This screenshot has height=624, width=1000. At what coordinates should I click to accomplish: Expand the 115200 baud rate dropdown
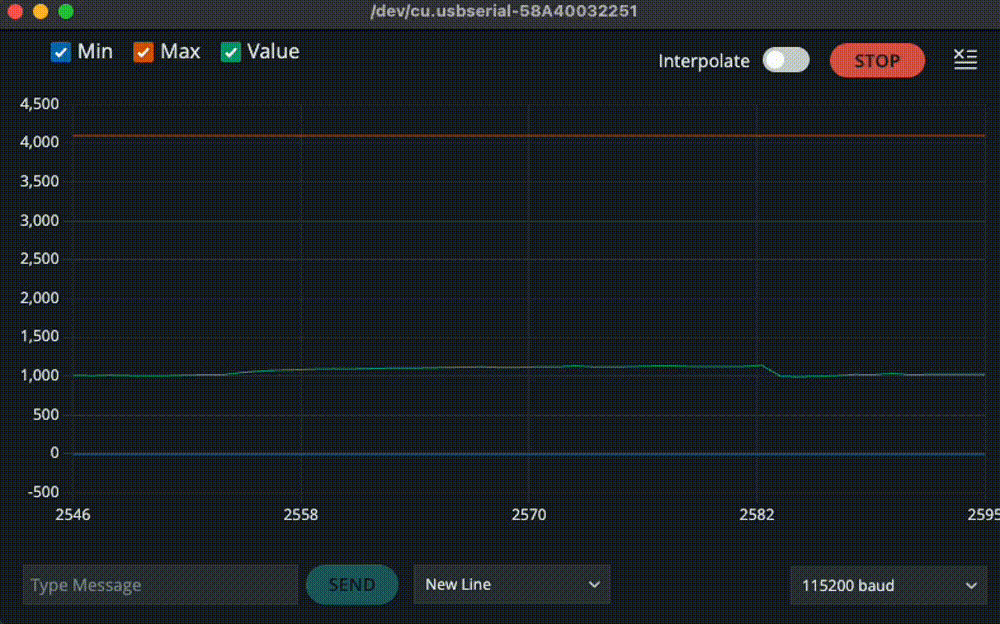pyautogui.click(x=887, y=586)
